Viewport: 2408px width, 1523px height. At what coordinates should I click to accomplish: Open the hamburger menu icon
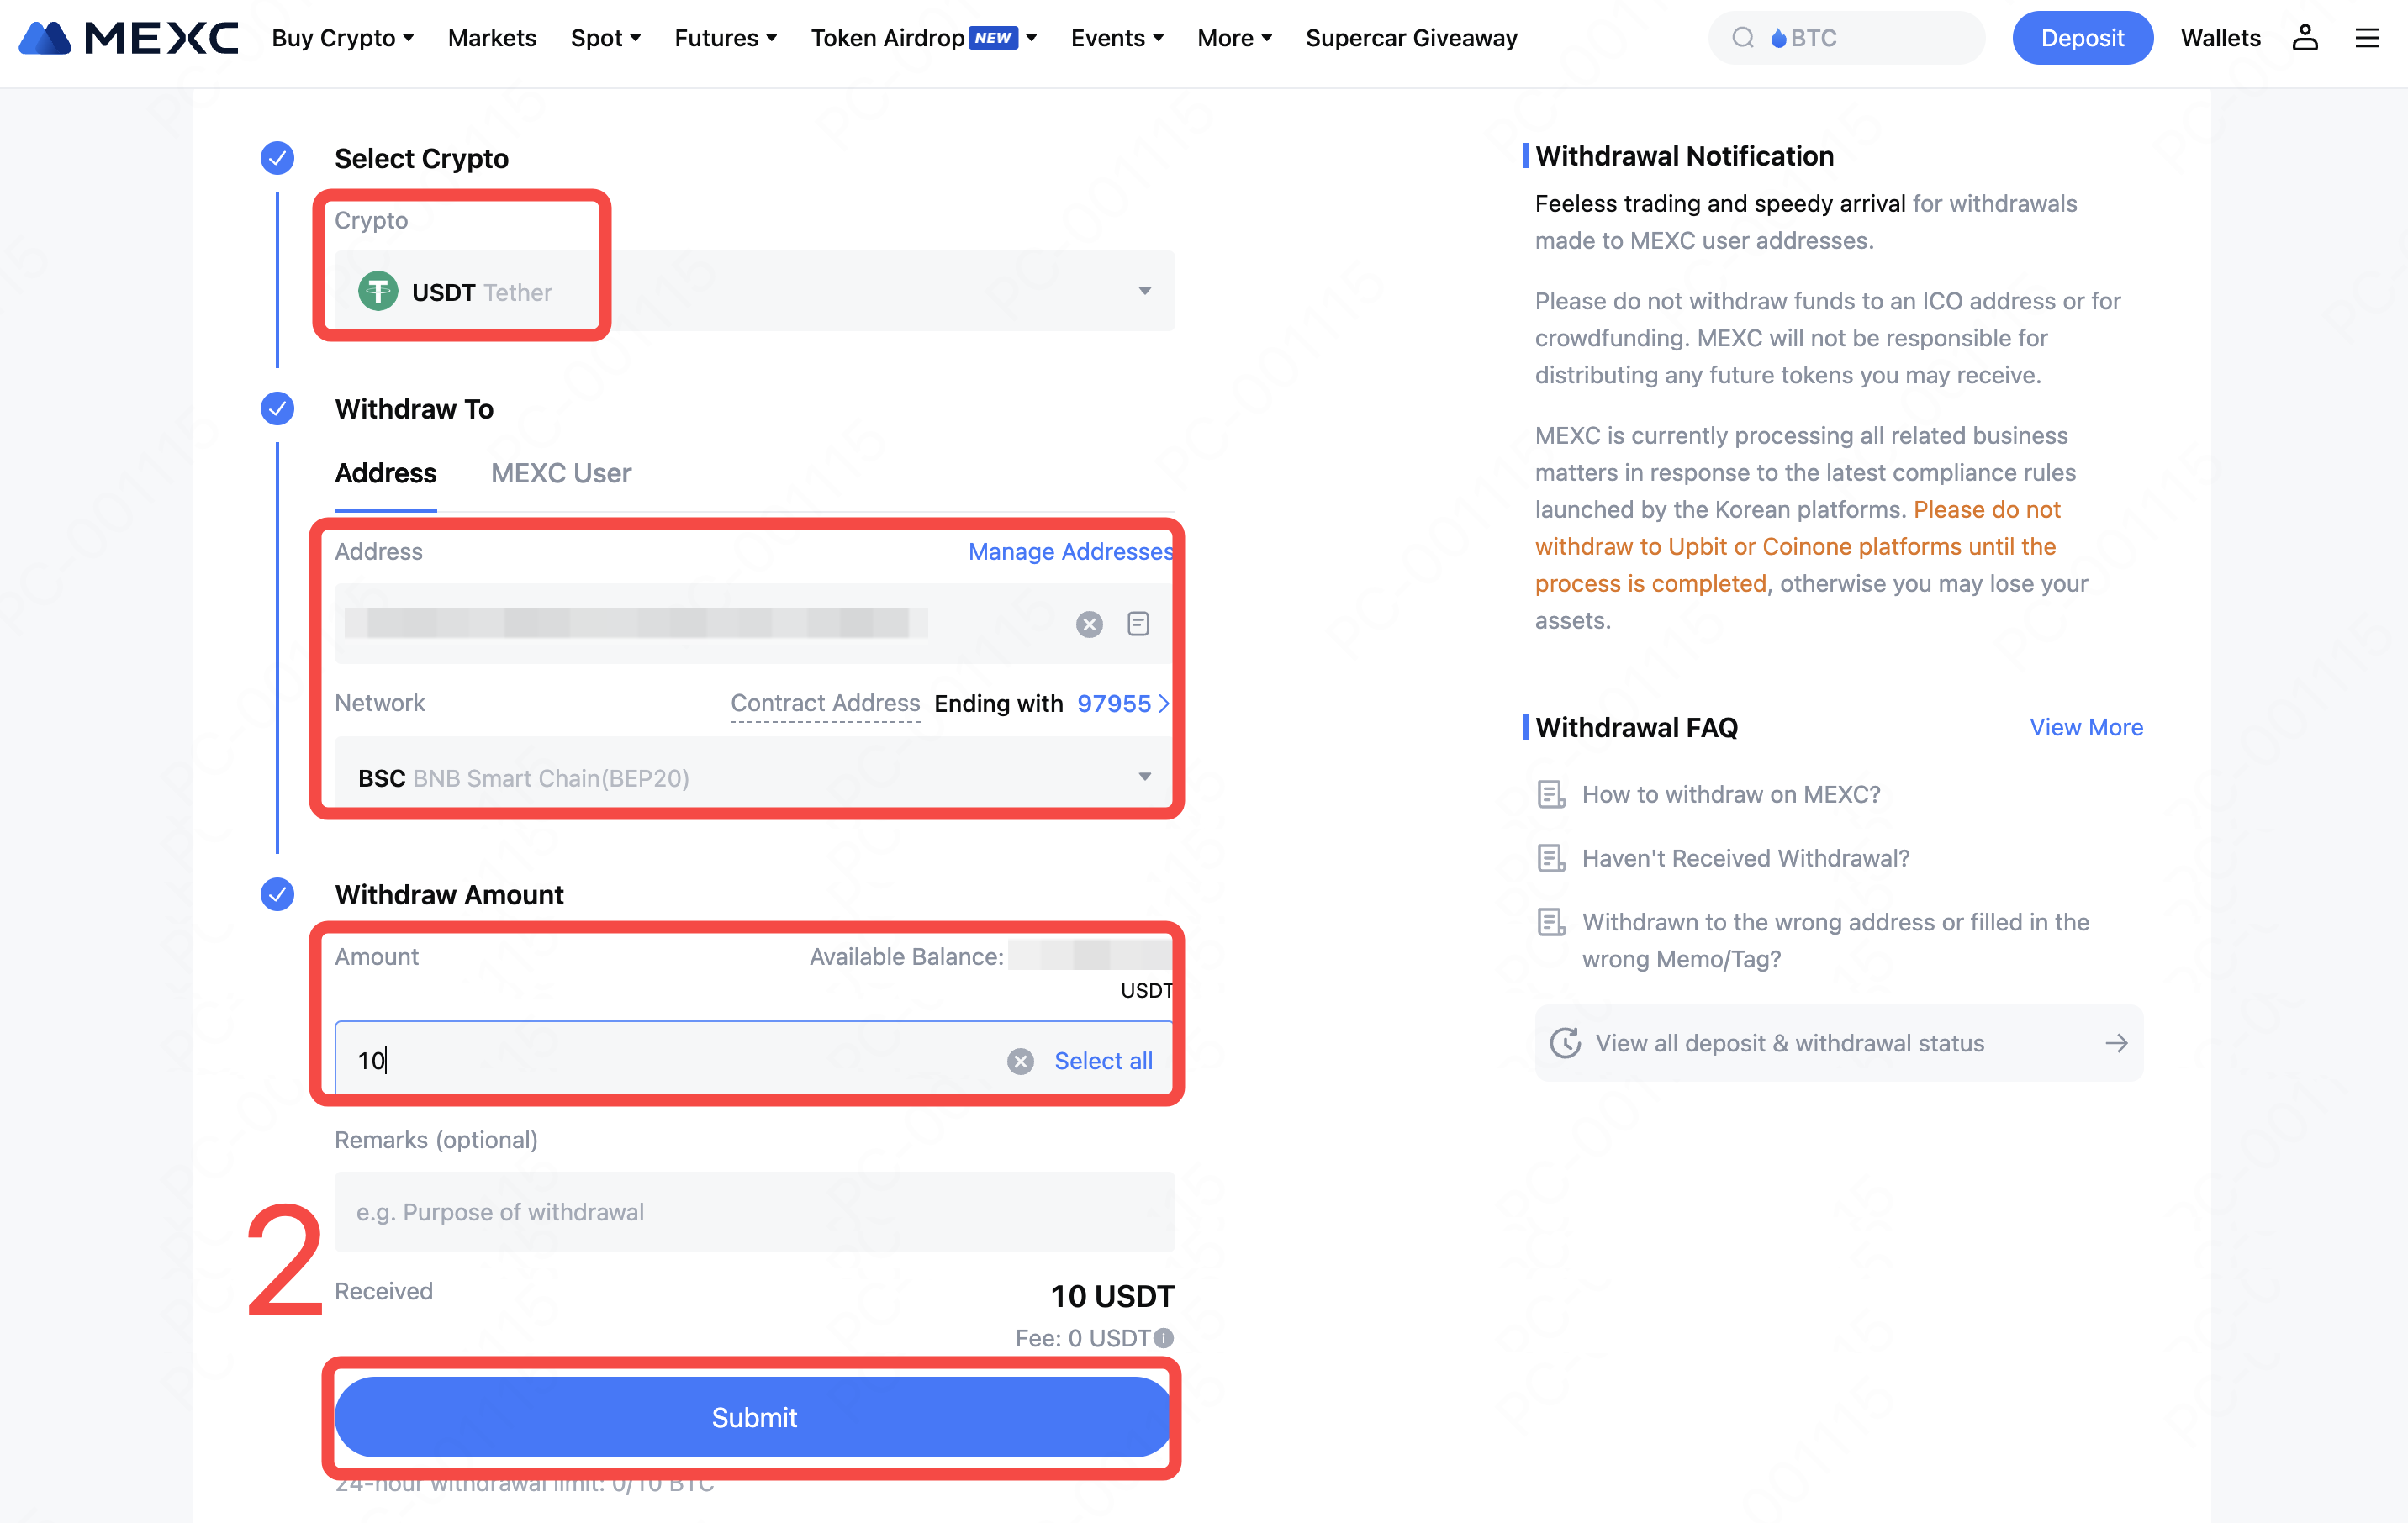point(2366,38)
